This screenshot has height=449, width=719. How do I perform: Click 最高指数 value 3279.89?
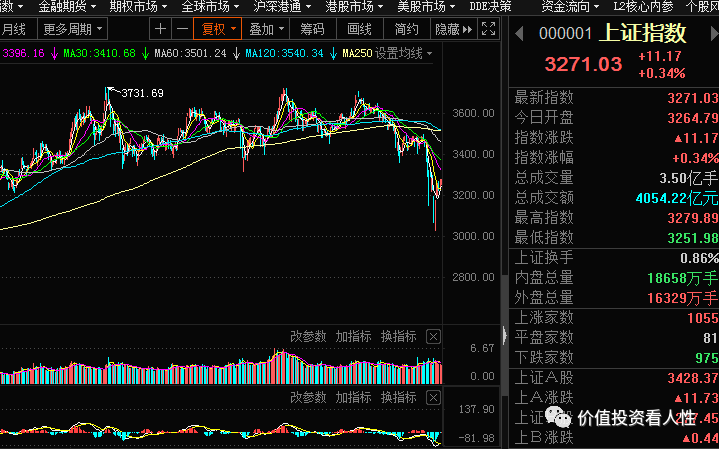point(693,218)
